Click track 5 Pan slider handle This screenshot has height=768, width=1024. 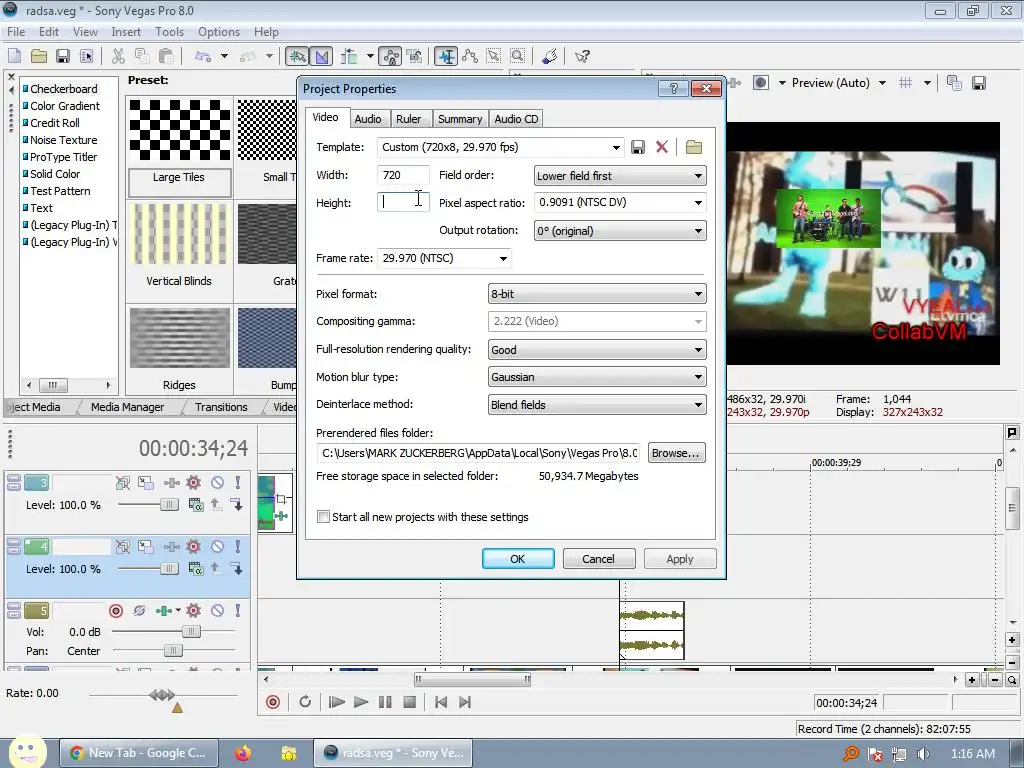[173, 650]
